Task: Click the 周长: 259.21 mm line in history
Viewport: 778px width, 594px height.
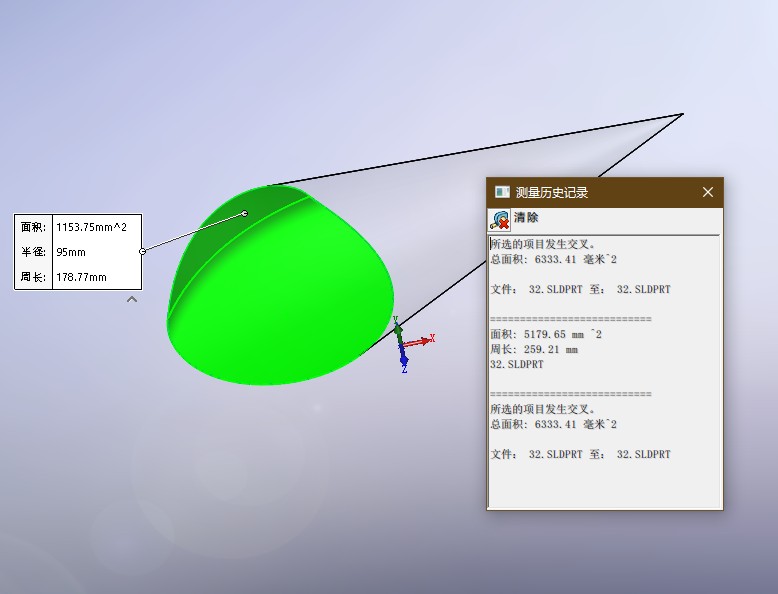Action: (x=534, y=350)
